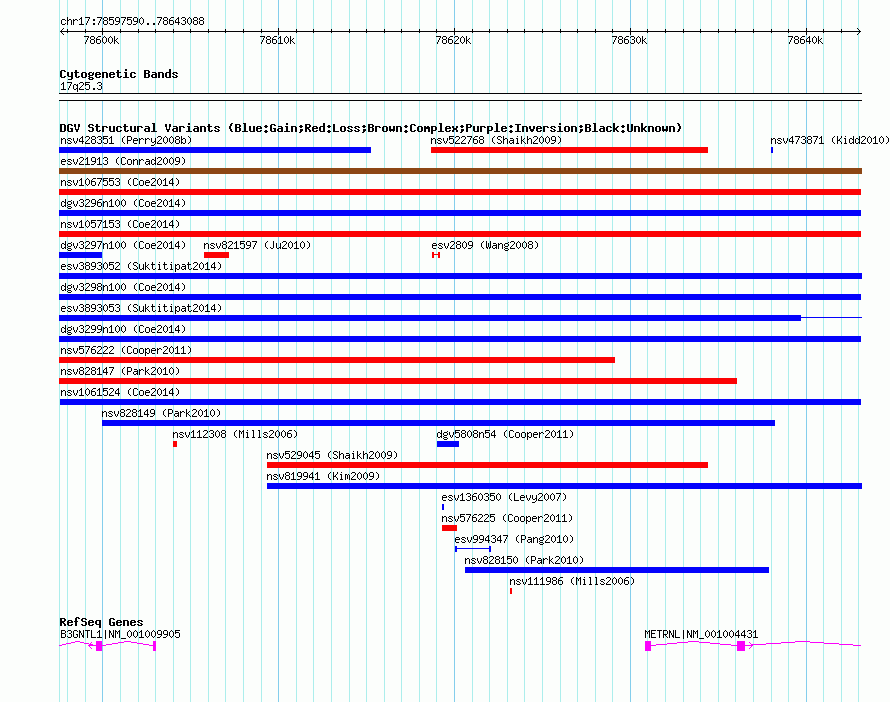Select the esv3893052 (Suktitipat2014) blue bar
The image size is (890, 702).
click(x=460, y=276)
